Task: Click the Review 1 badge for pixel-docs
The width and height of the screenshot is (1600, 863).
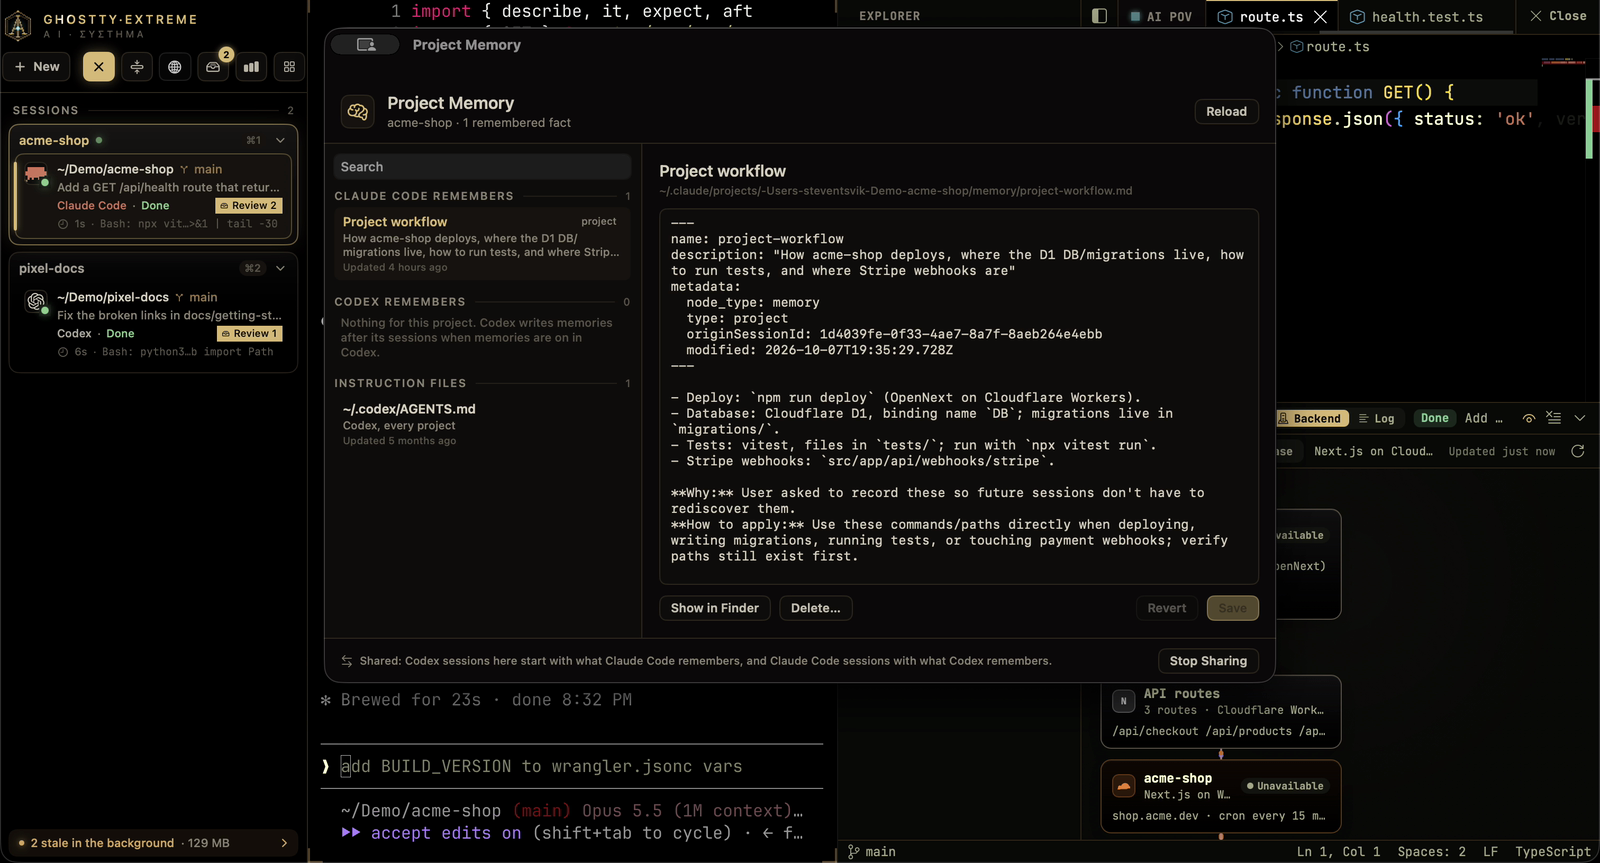Action: 250,334
